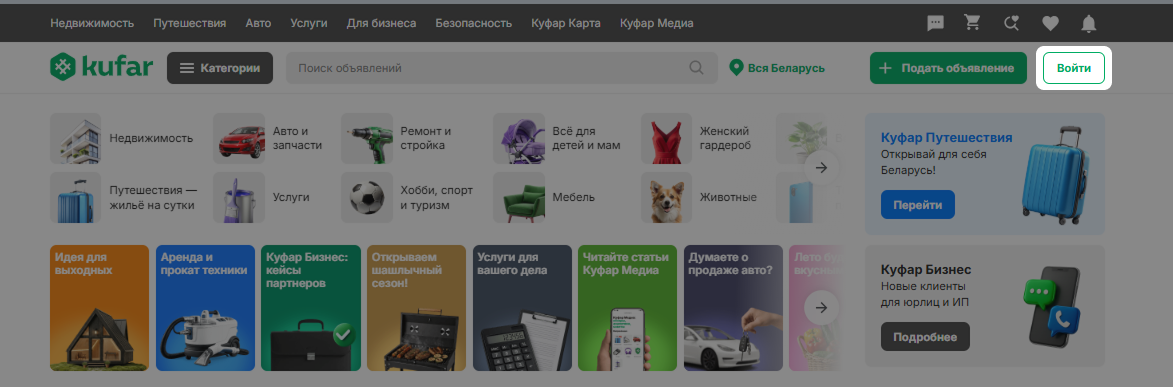
Task: Advance the banner carousel arrow
Action: 821,307
